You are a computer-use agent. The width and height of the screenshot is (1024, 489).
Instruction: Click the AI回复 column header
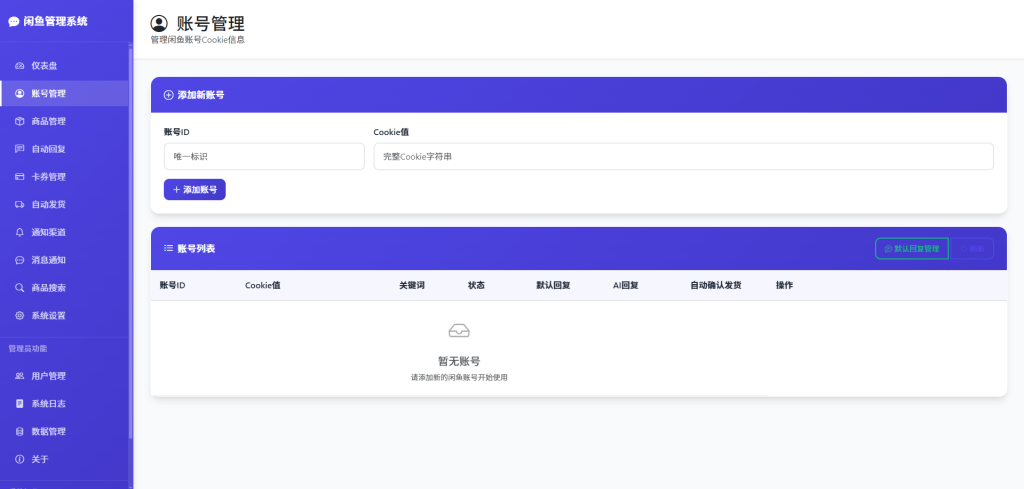tap(626, 285)
